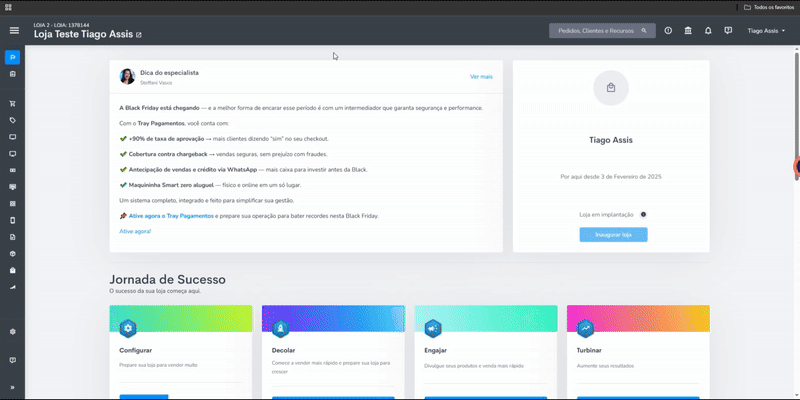800x400 pixels.
Task: Click the Jornada de Sucesso heading
Action: (x=167, y=280)
